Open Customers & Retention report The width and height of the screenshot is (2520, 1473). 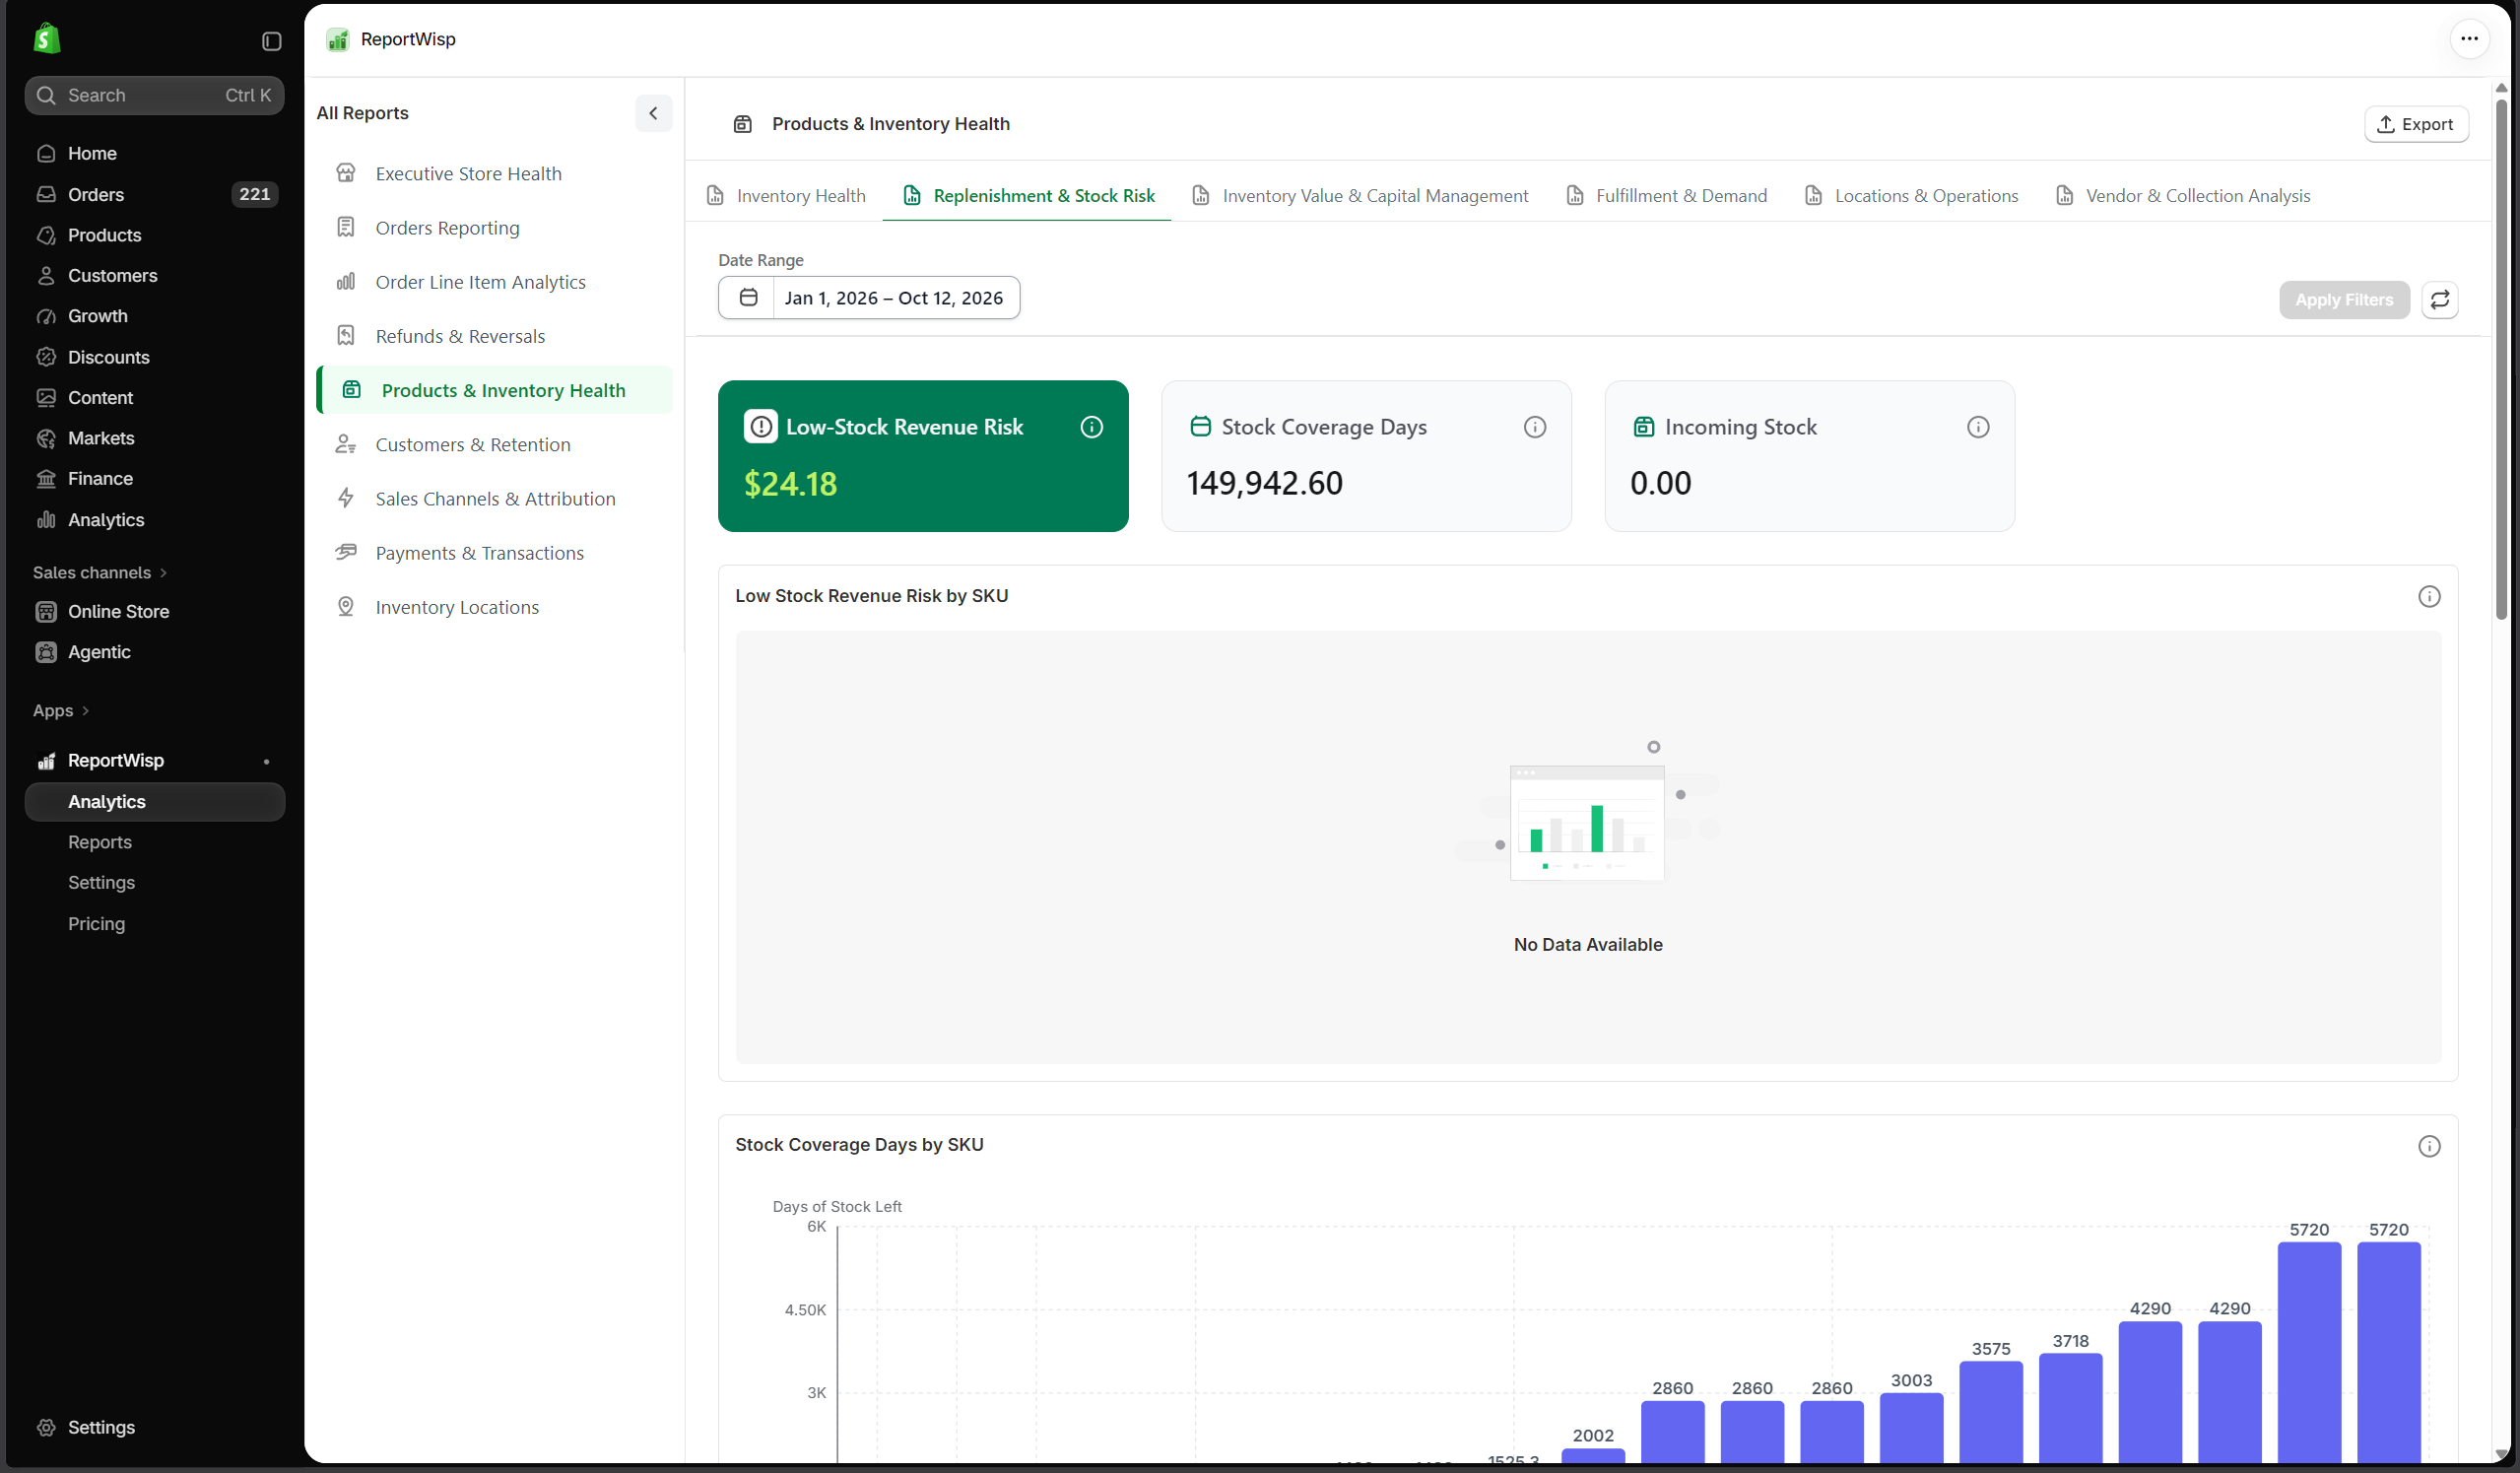click(494, 445)
